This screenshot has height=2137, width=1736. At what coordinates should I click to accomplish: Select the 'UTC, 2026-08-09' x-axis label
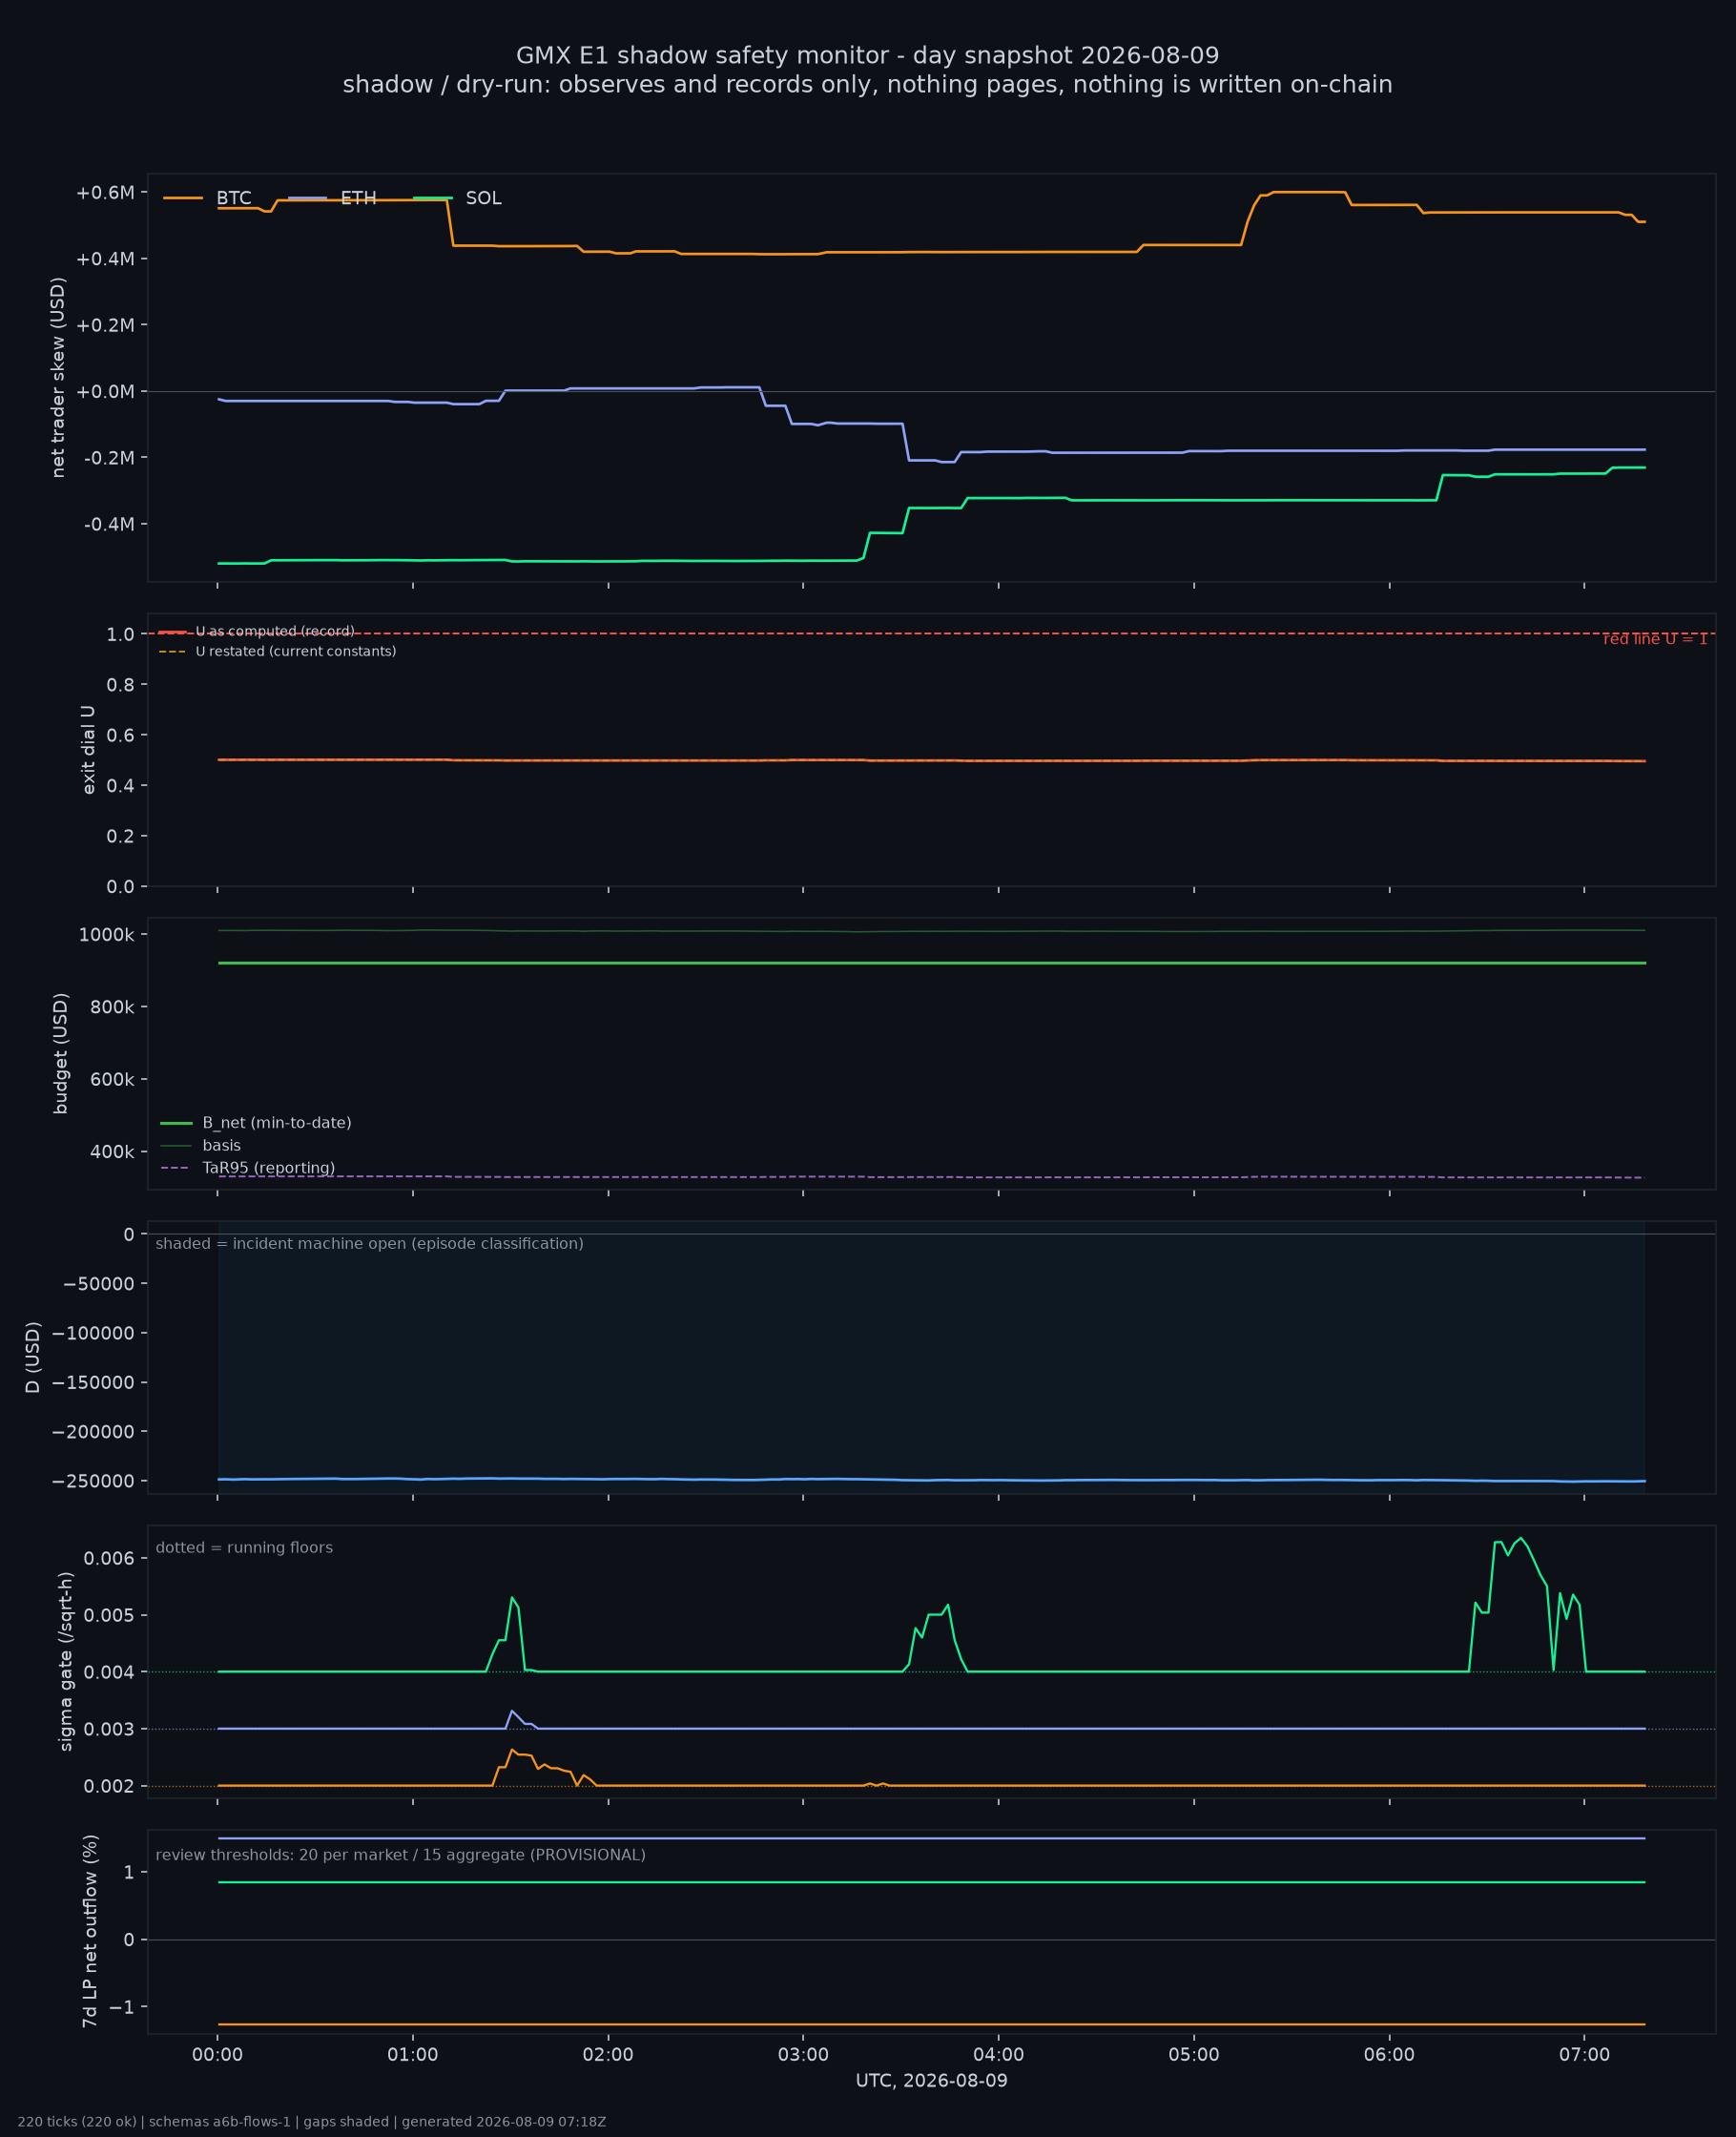[931, 2080]
